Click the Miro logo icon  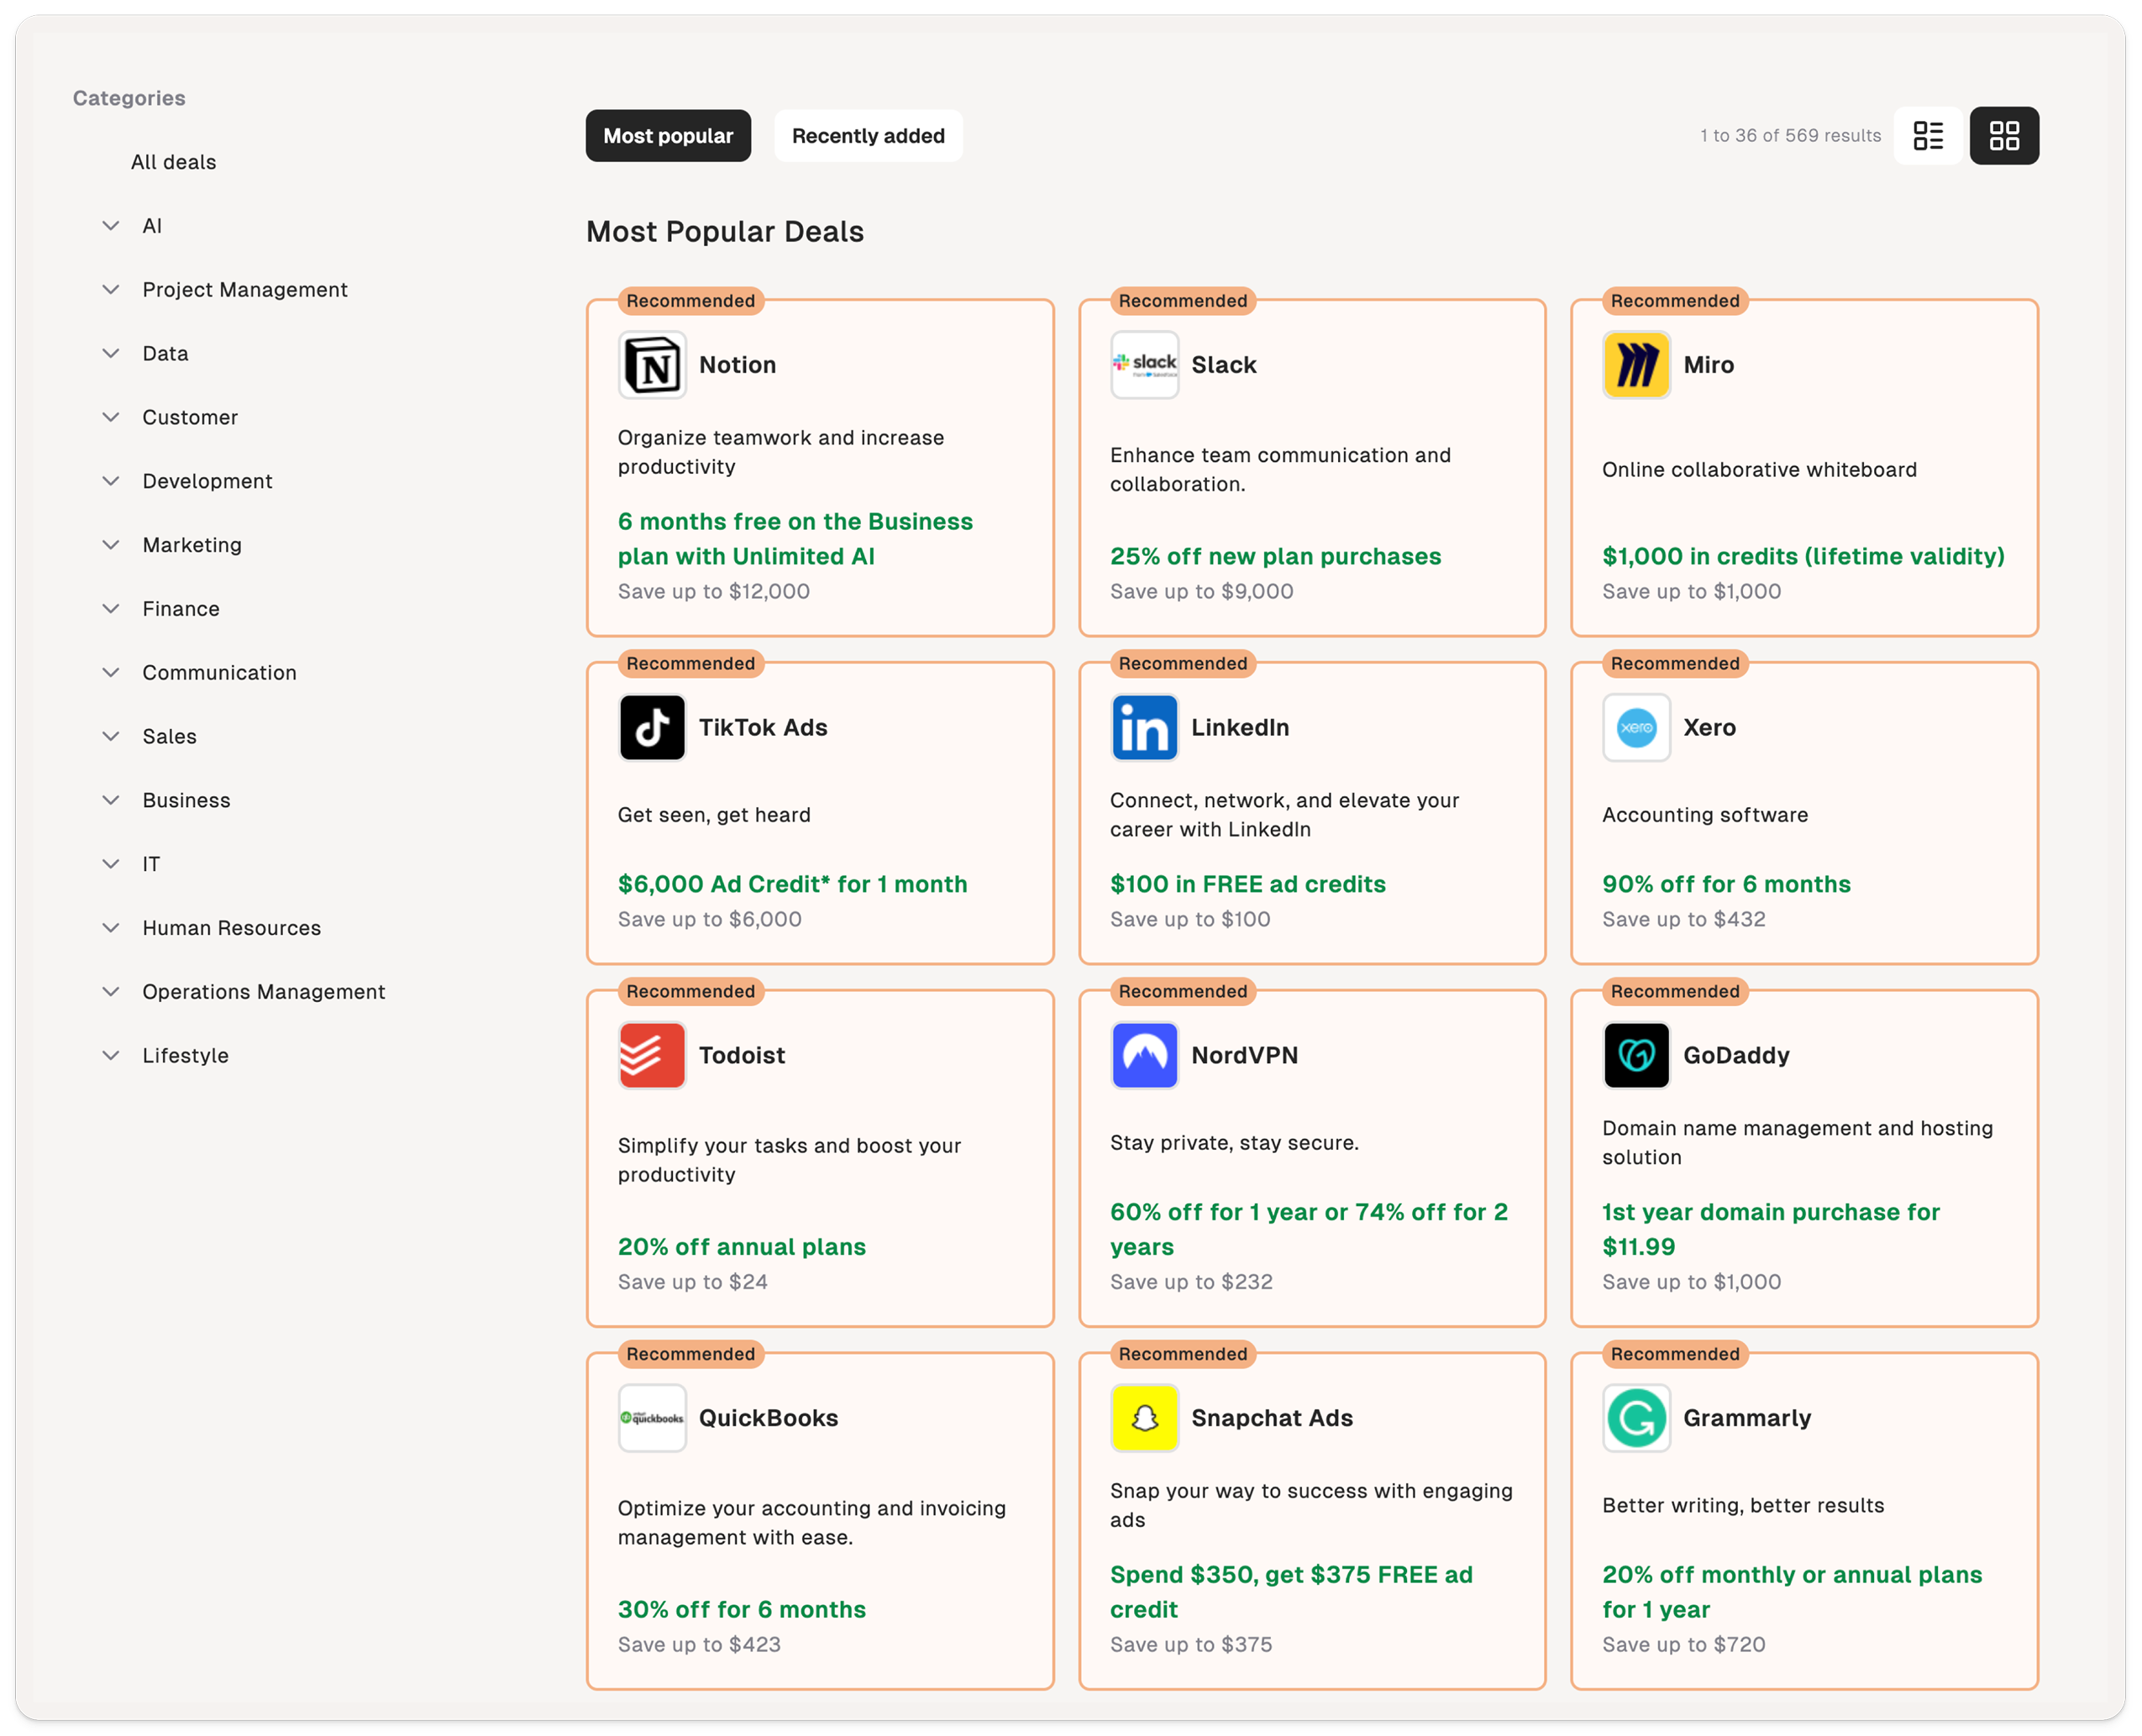coord(1636,365)
